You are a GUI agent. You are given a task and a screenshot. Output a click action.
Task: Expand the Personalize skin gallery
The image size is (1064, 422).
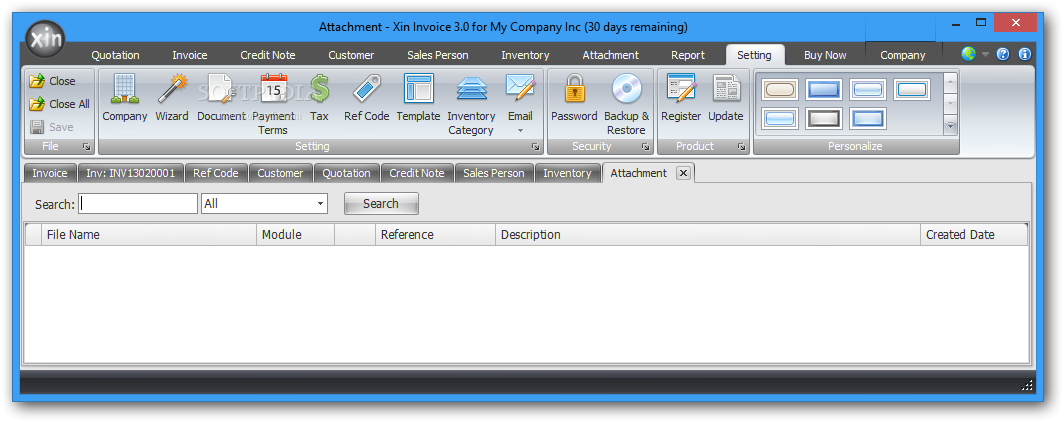pyautogui.click(x=950, y=125)
